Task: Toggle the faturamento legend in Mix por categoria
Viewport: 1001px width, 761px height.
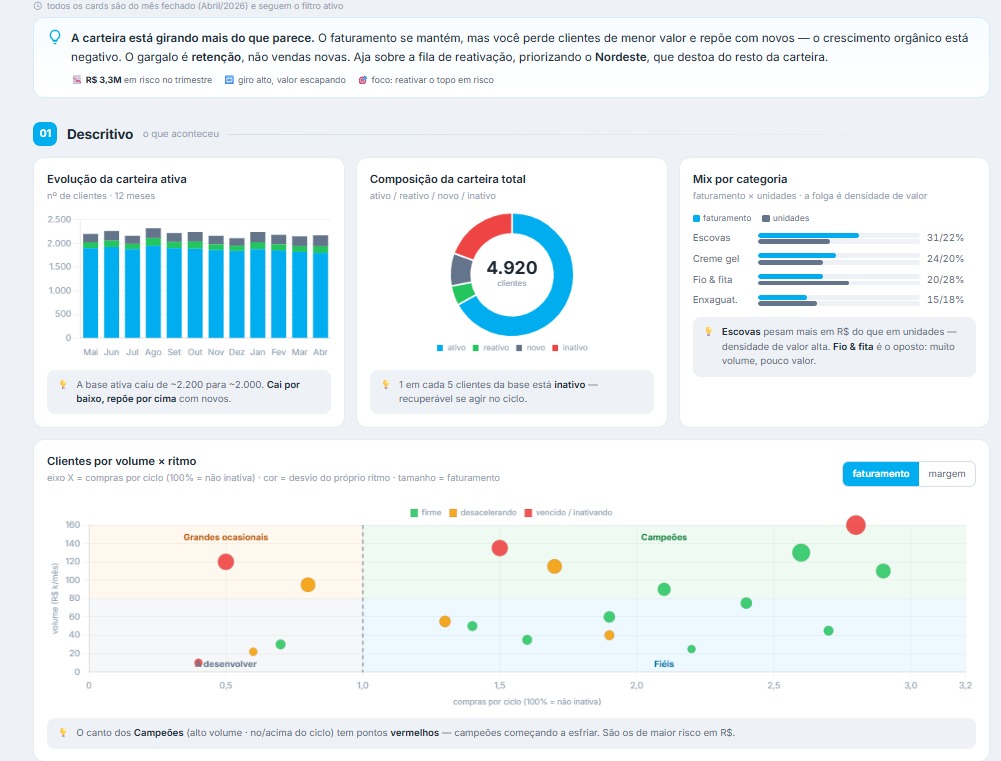Action: coord(722,218)
